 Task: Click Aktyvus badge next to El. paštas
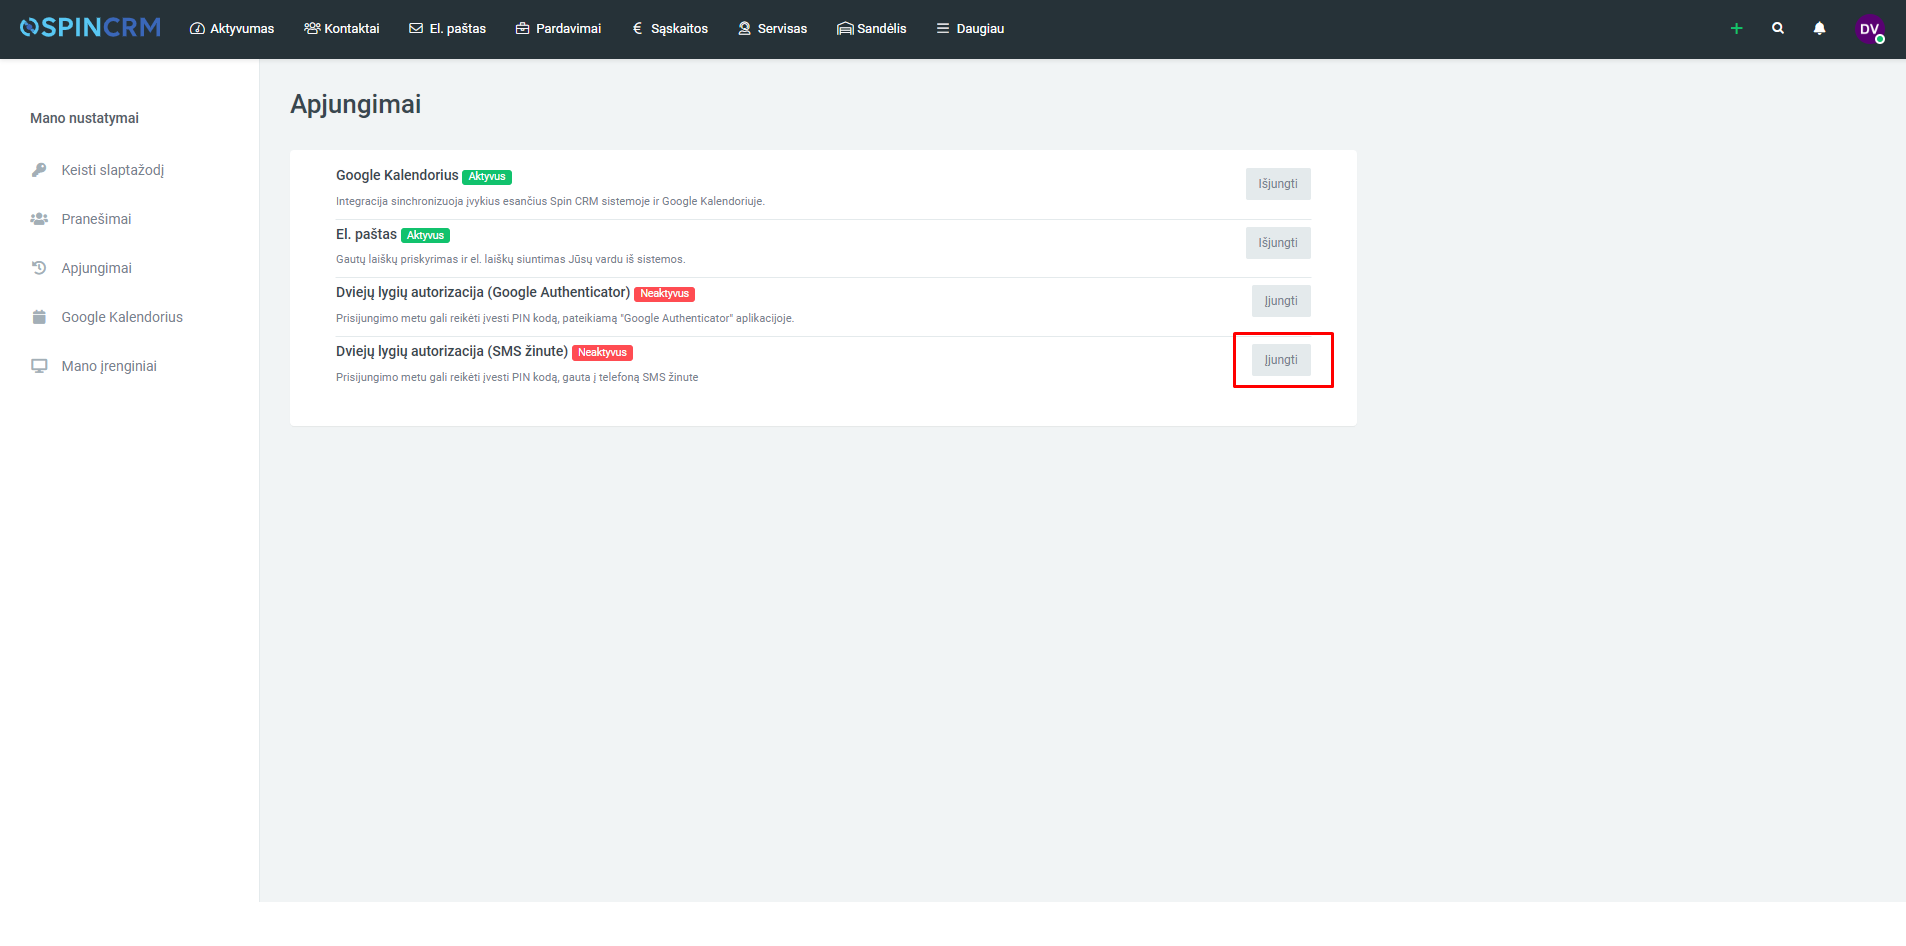(x=425, y=236)
